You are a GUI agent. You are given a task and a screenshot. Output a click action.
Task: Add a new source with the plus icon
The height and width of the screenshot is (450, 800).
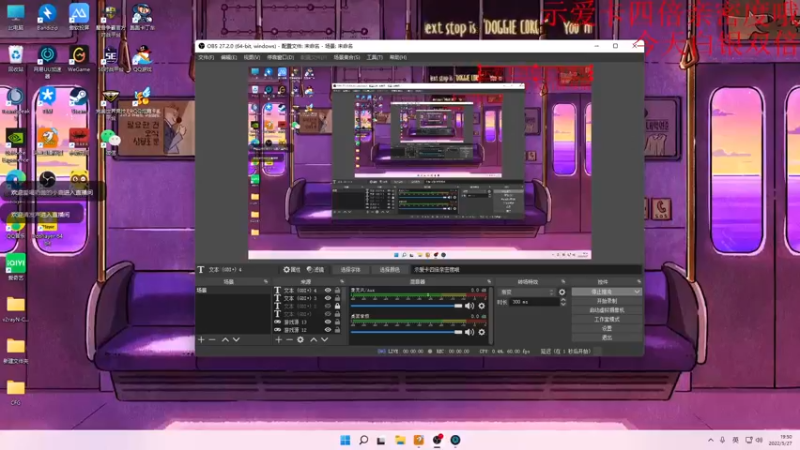coord(279,339)
